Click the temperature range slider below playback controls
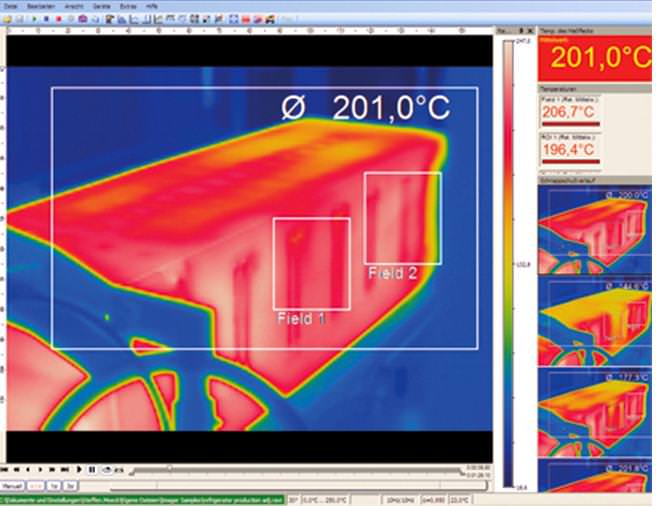The height and width of the screenshot is (506, 656). [x=299, y=485]
